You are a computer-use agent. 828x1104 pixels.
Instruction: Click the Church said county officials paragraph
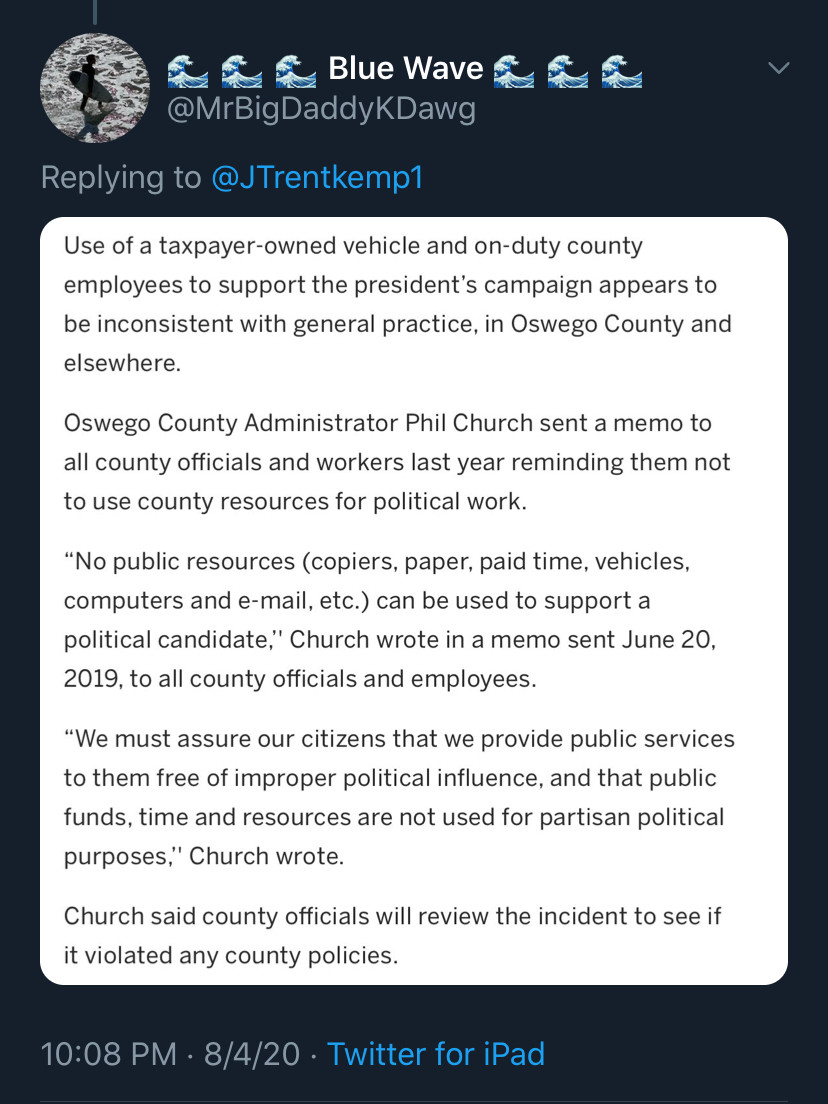click(x=393, y=936)
